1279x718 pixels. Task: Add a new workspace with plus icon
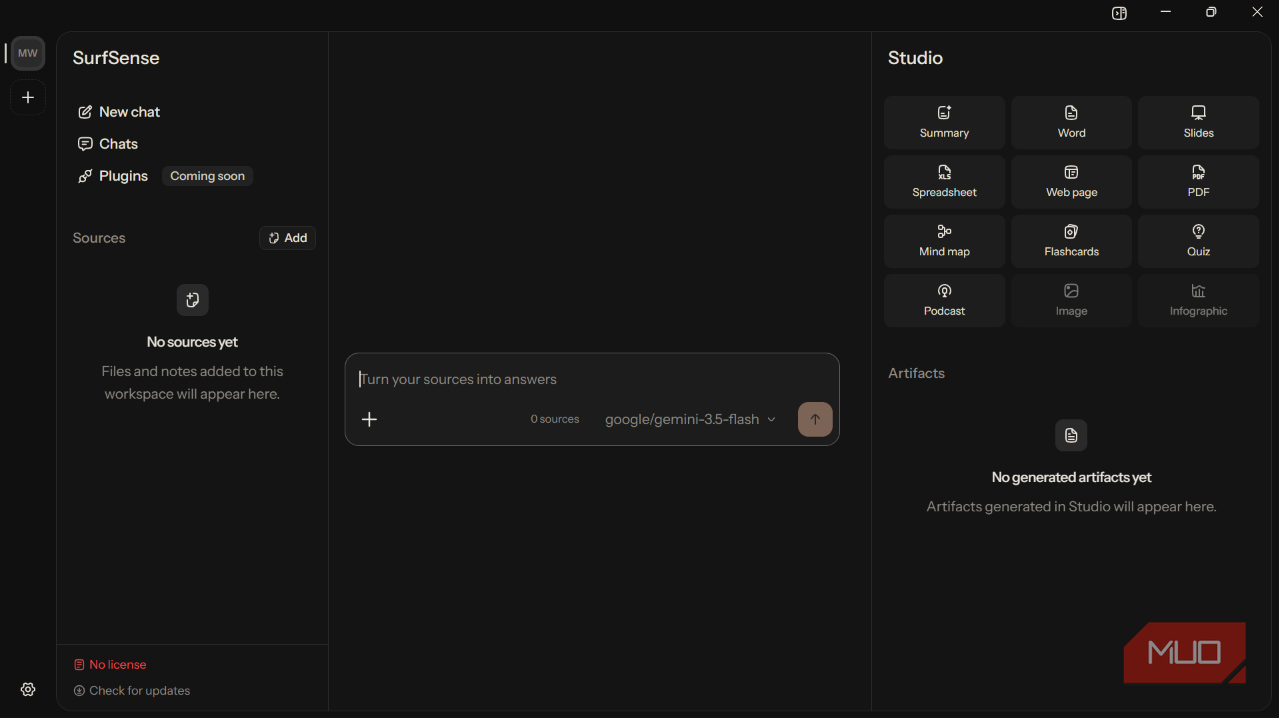pos(28,97)
